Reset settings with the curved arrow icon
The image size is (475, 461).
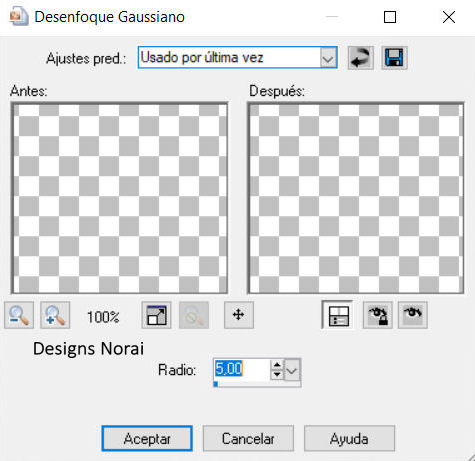pos(361,58)
